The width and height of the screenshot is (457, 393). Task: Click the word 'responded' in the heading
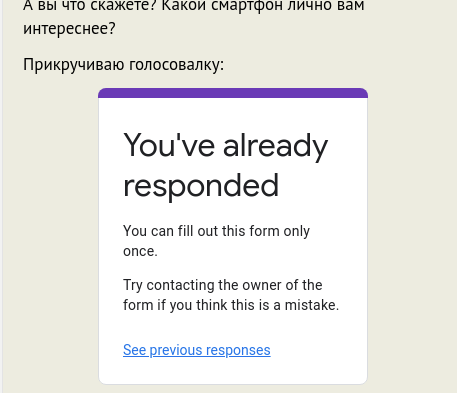click(201, 186)
